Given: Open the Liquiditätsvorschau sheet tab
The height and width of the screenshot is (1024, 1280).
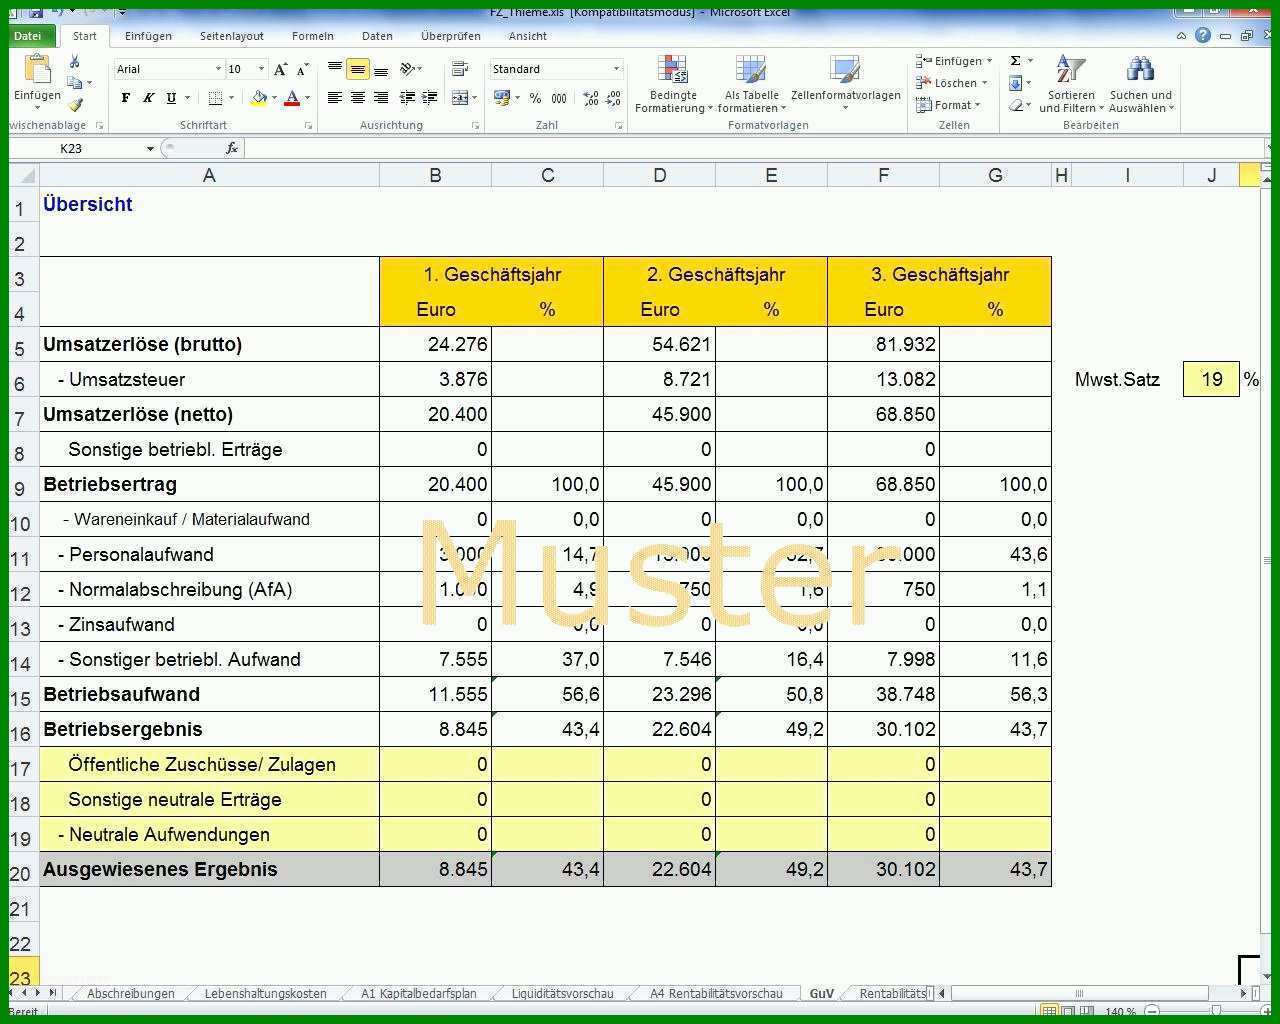Looking at the screenshot, I should [x=562, y=993].
